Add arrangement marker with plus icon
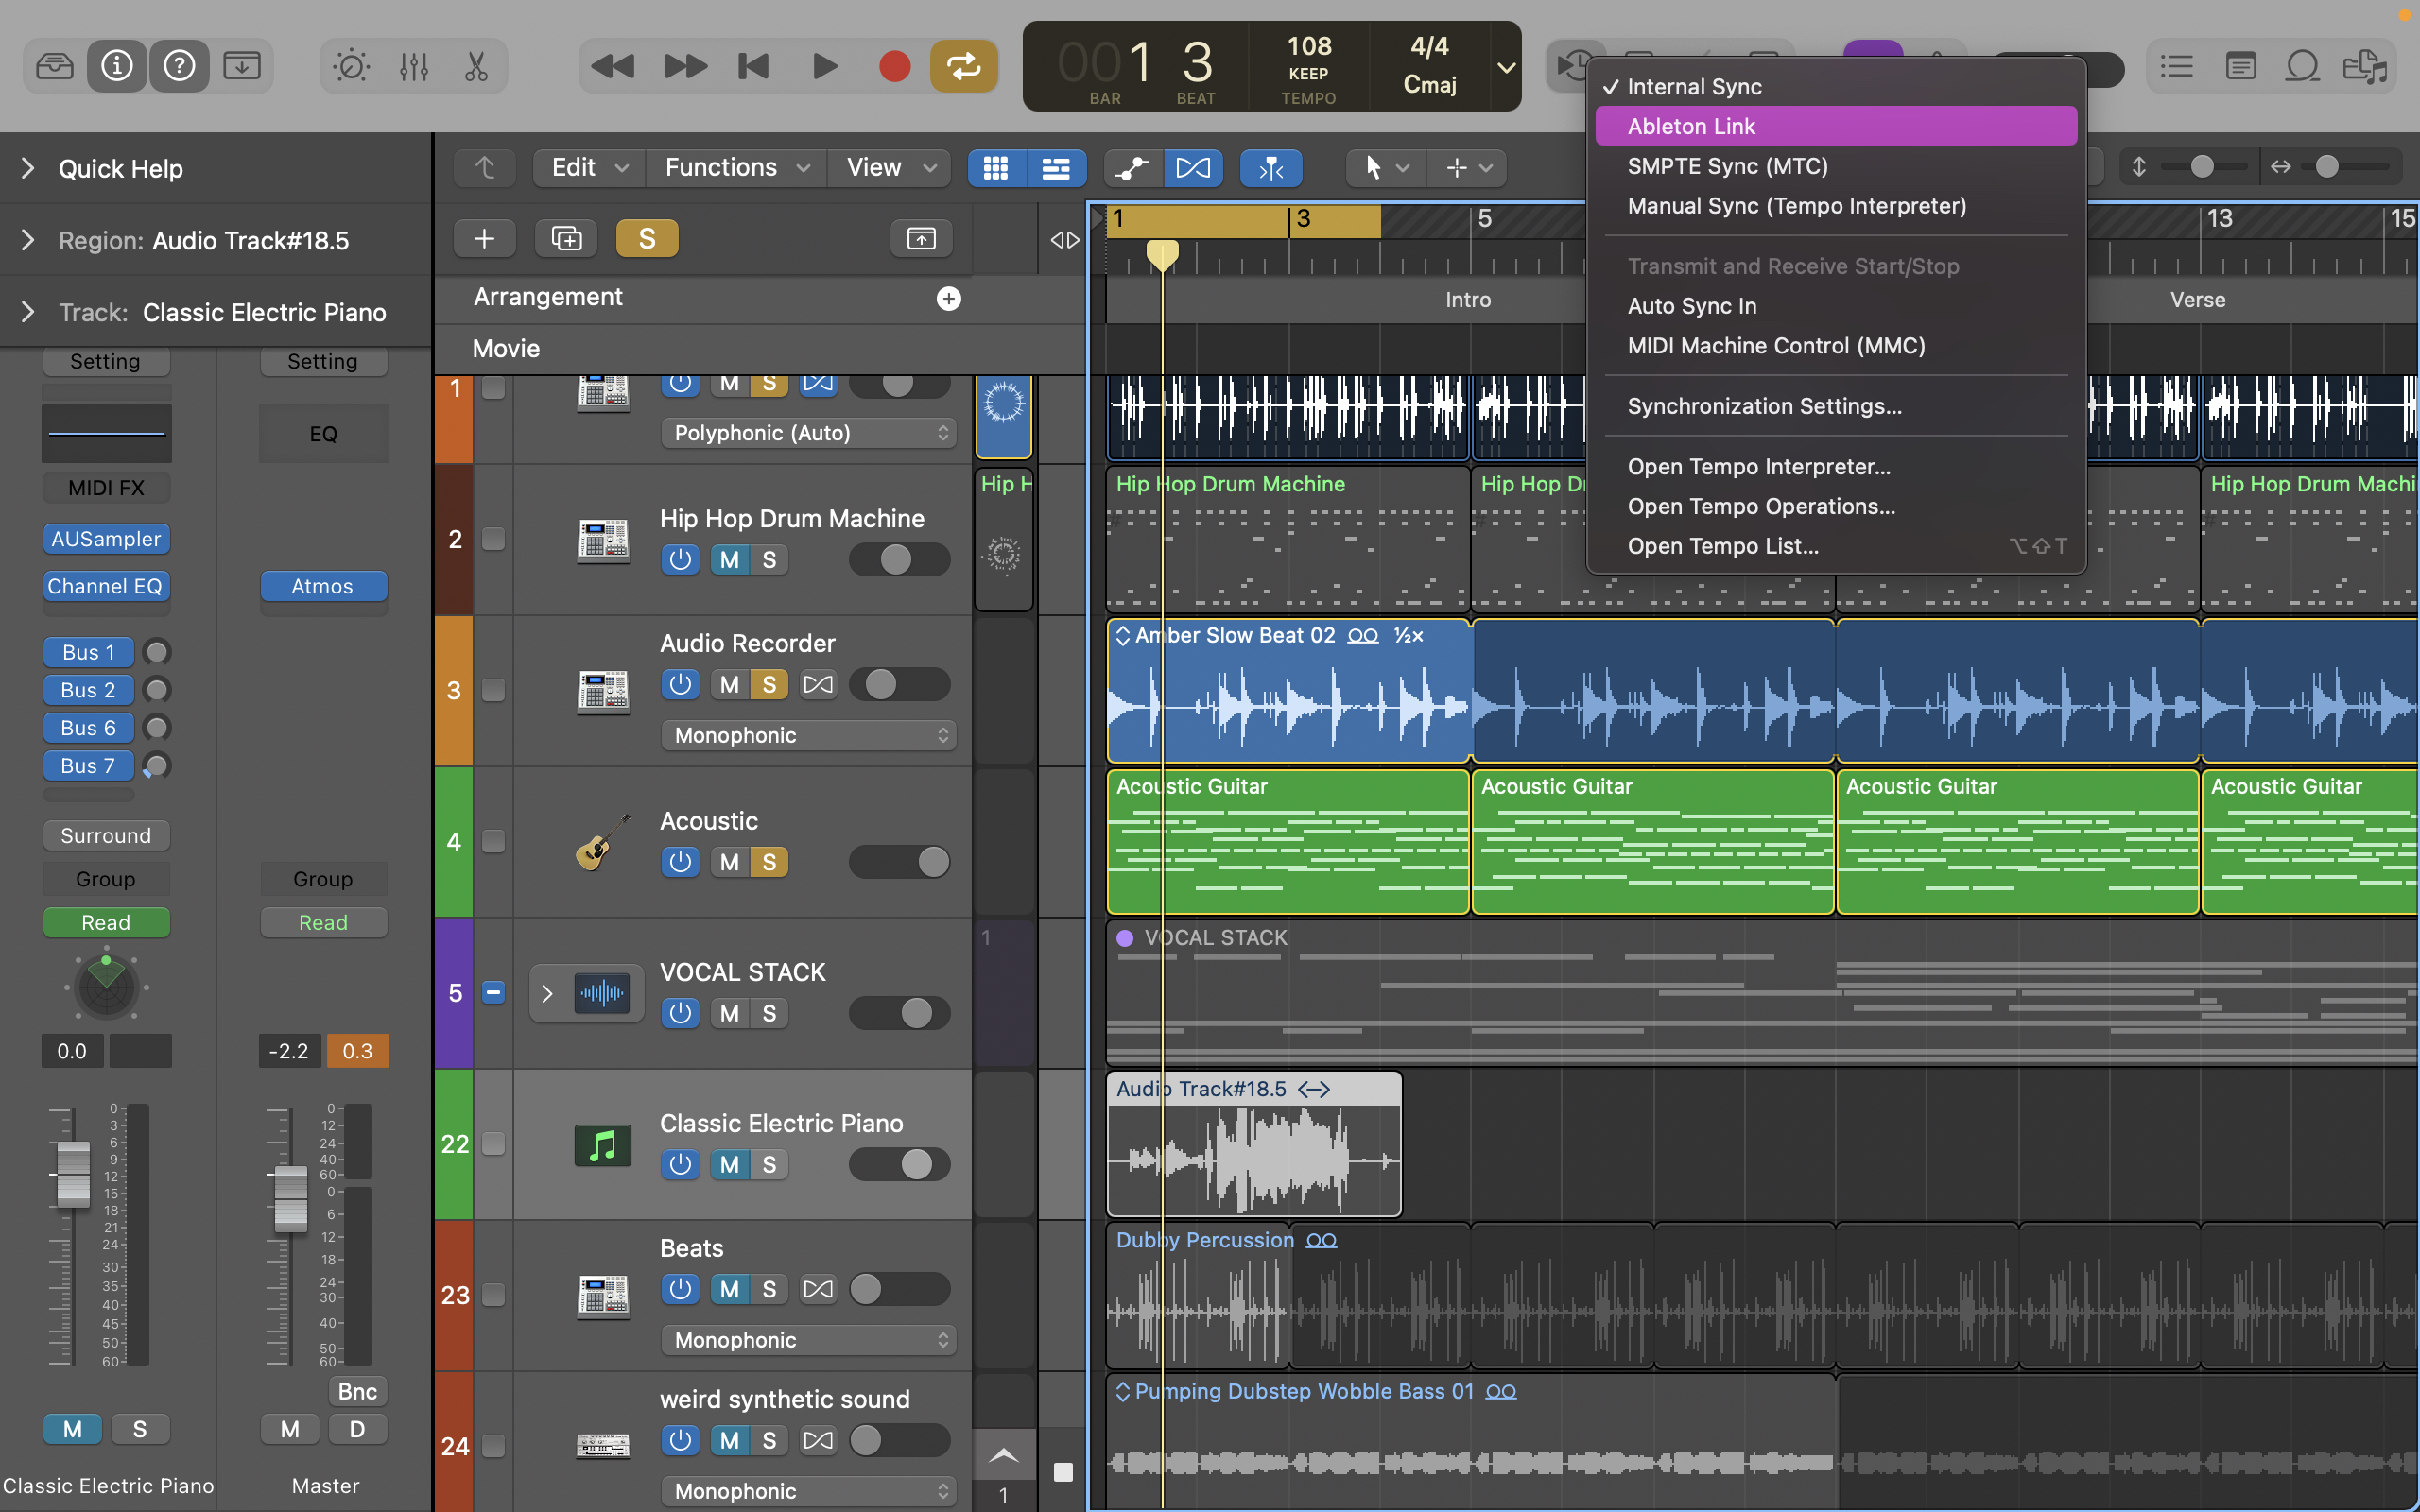 tap(949, 298)
